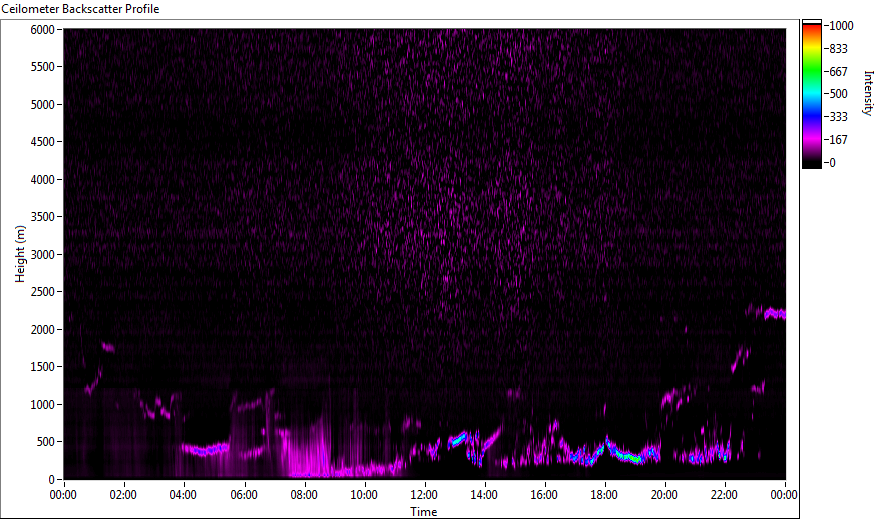
Task: Click the 14:00 time axis label
Action: pyautogui.click(x=484, y=495)
